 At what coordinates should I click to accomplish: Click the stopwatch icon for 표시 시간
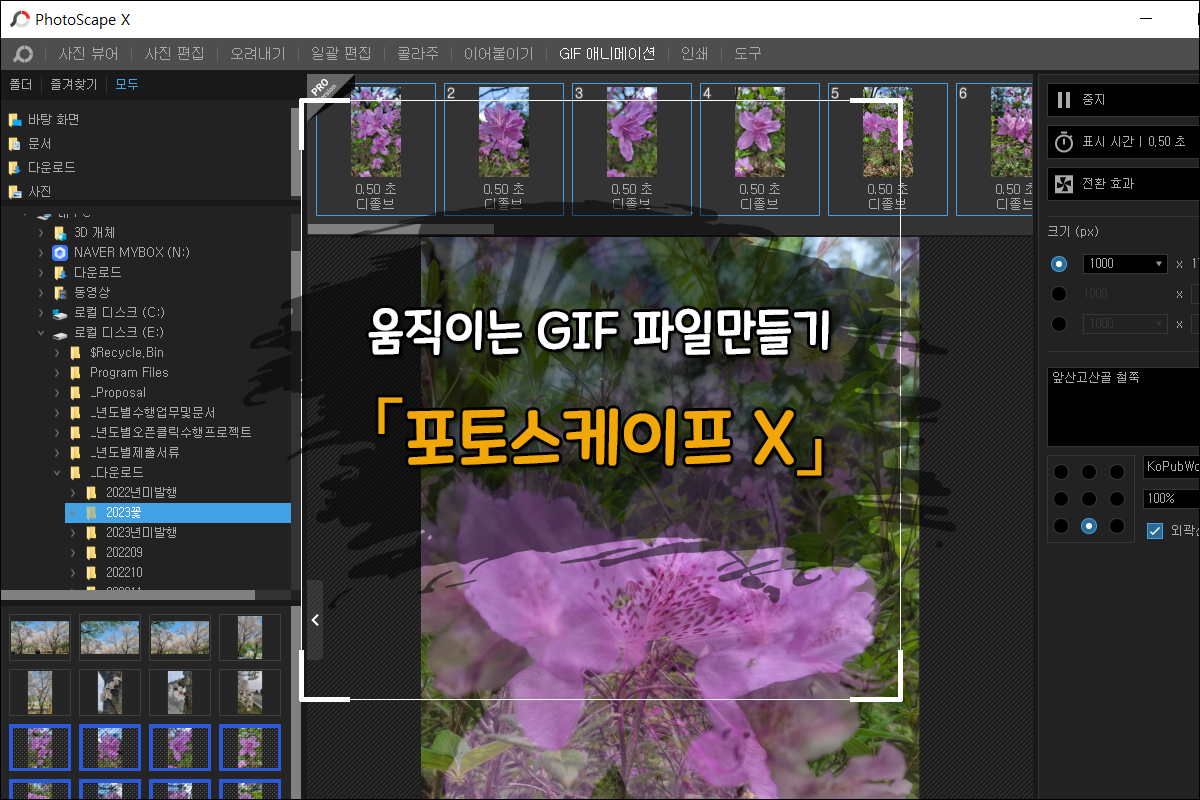[x=1064, y=142]
